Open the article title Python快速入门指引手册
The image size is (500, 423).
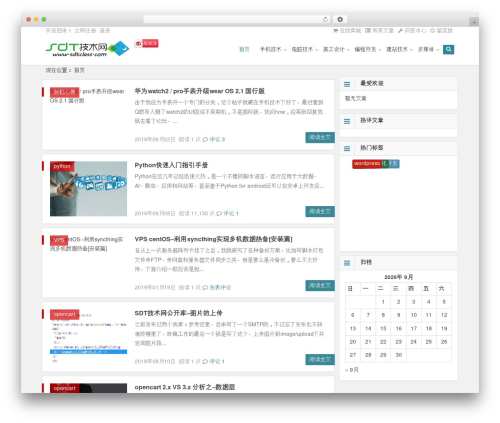[x=171, y=165]
